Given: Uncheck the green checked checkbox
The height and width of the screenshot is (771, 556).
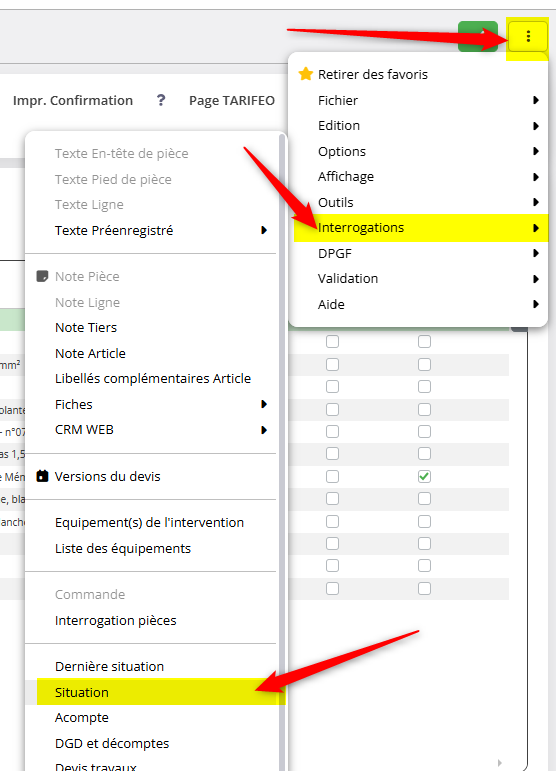Looking at the screenshot, I should 424,476.
